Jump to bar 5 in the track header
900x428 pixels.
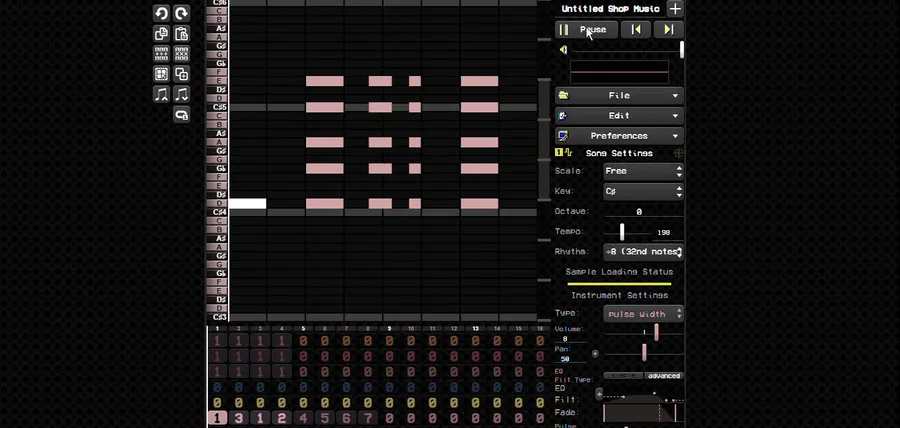click(303, 329)
